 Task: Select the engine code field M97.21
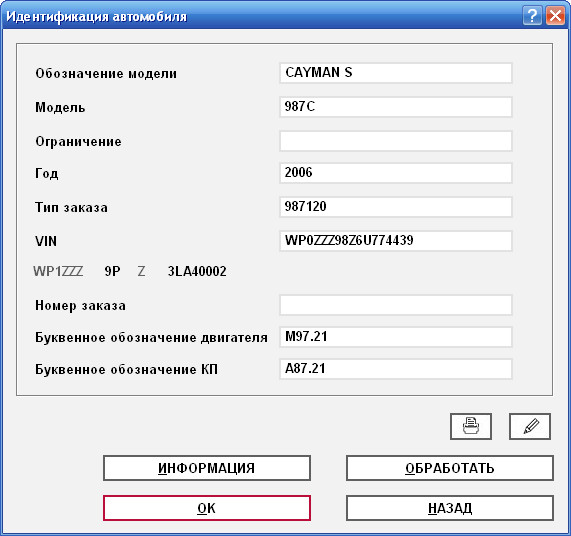pyautogui.click(x=396, y=337)
